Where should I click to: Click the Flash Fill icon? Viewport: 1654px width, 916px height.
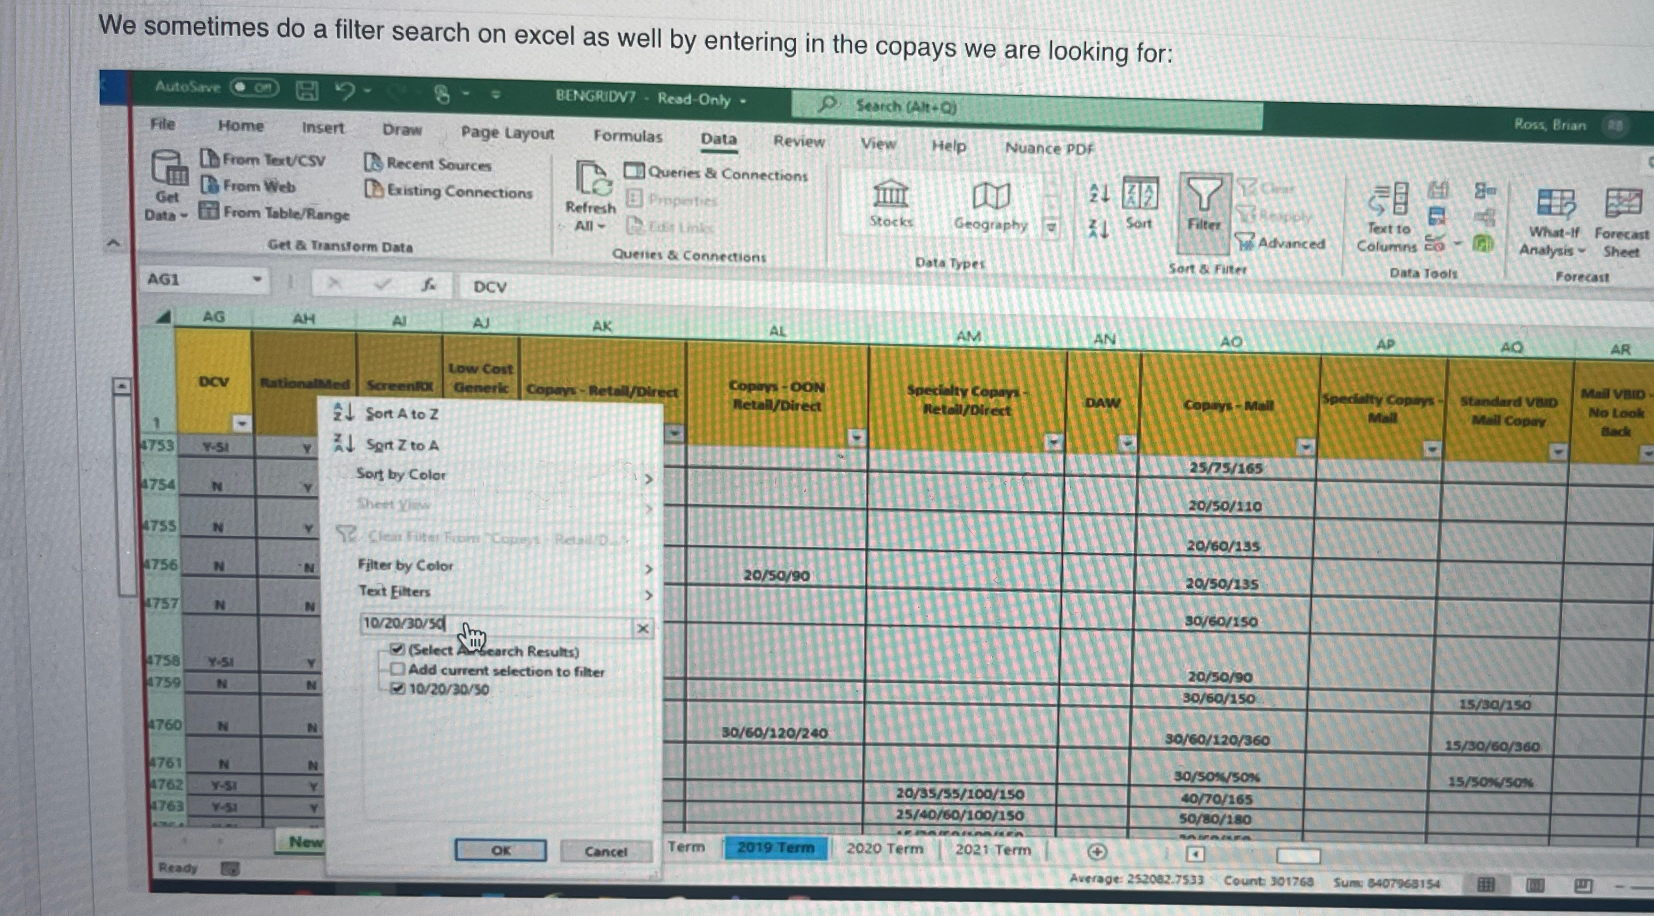[x=1437, y=190]
